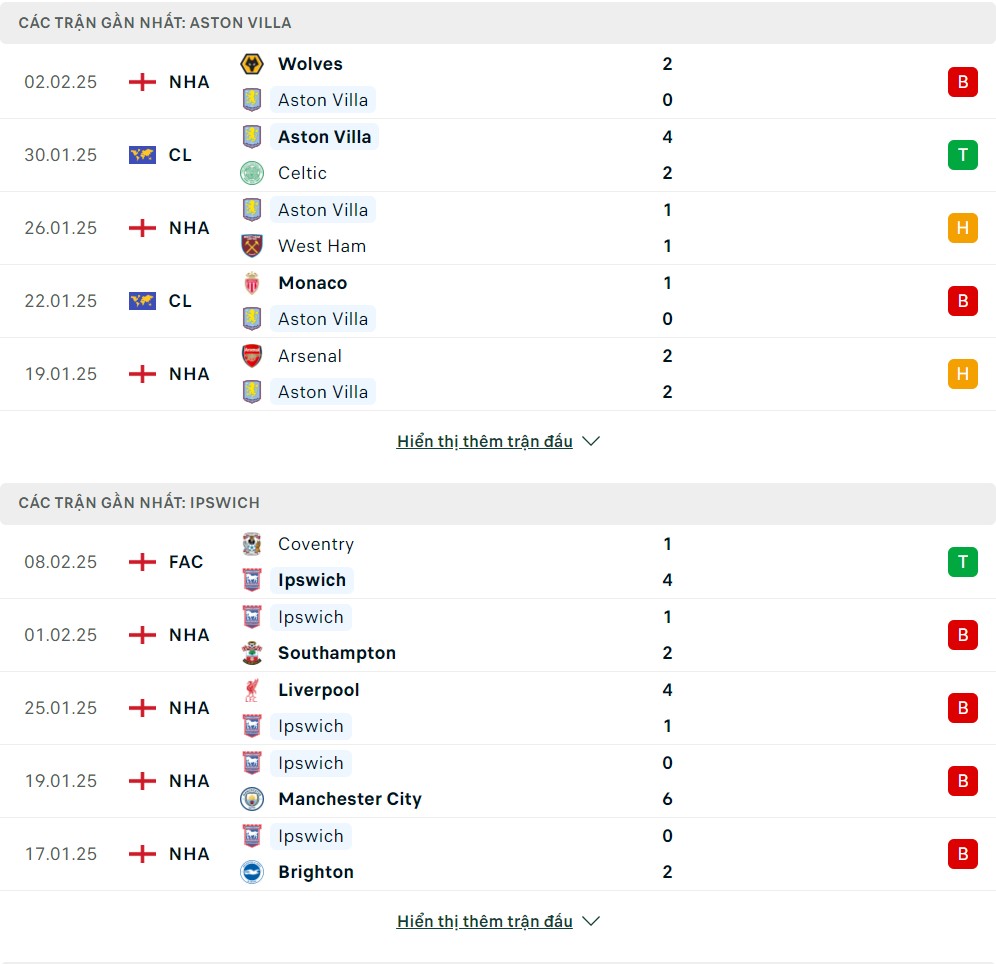This screenshot has height=964, width=996.
Task: Click the CL competition flag on 22.01.25
Action: pyautogui.click(x=142, y=301)
